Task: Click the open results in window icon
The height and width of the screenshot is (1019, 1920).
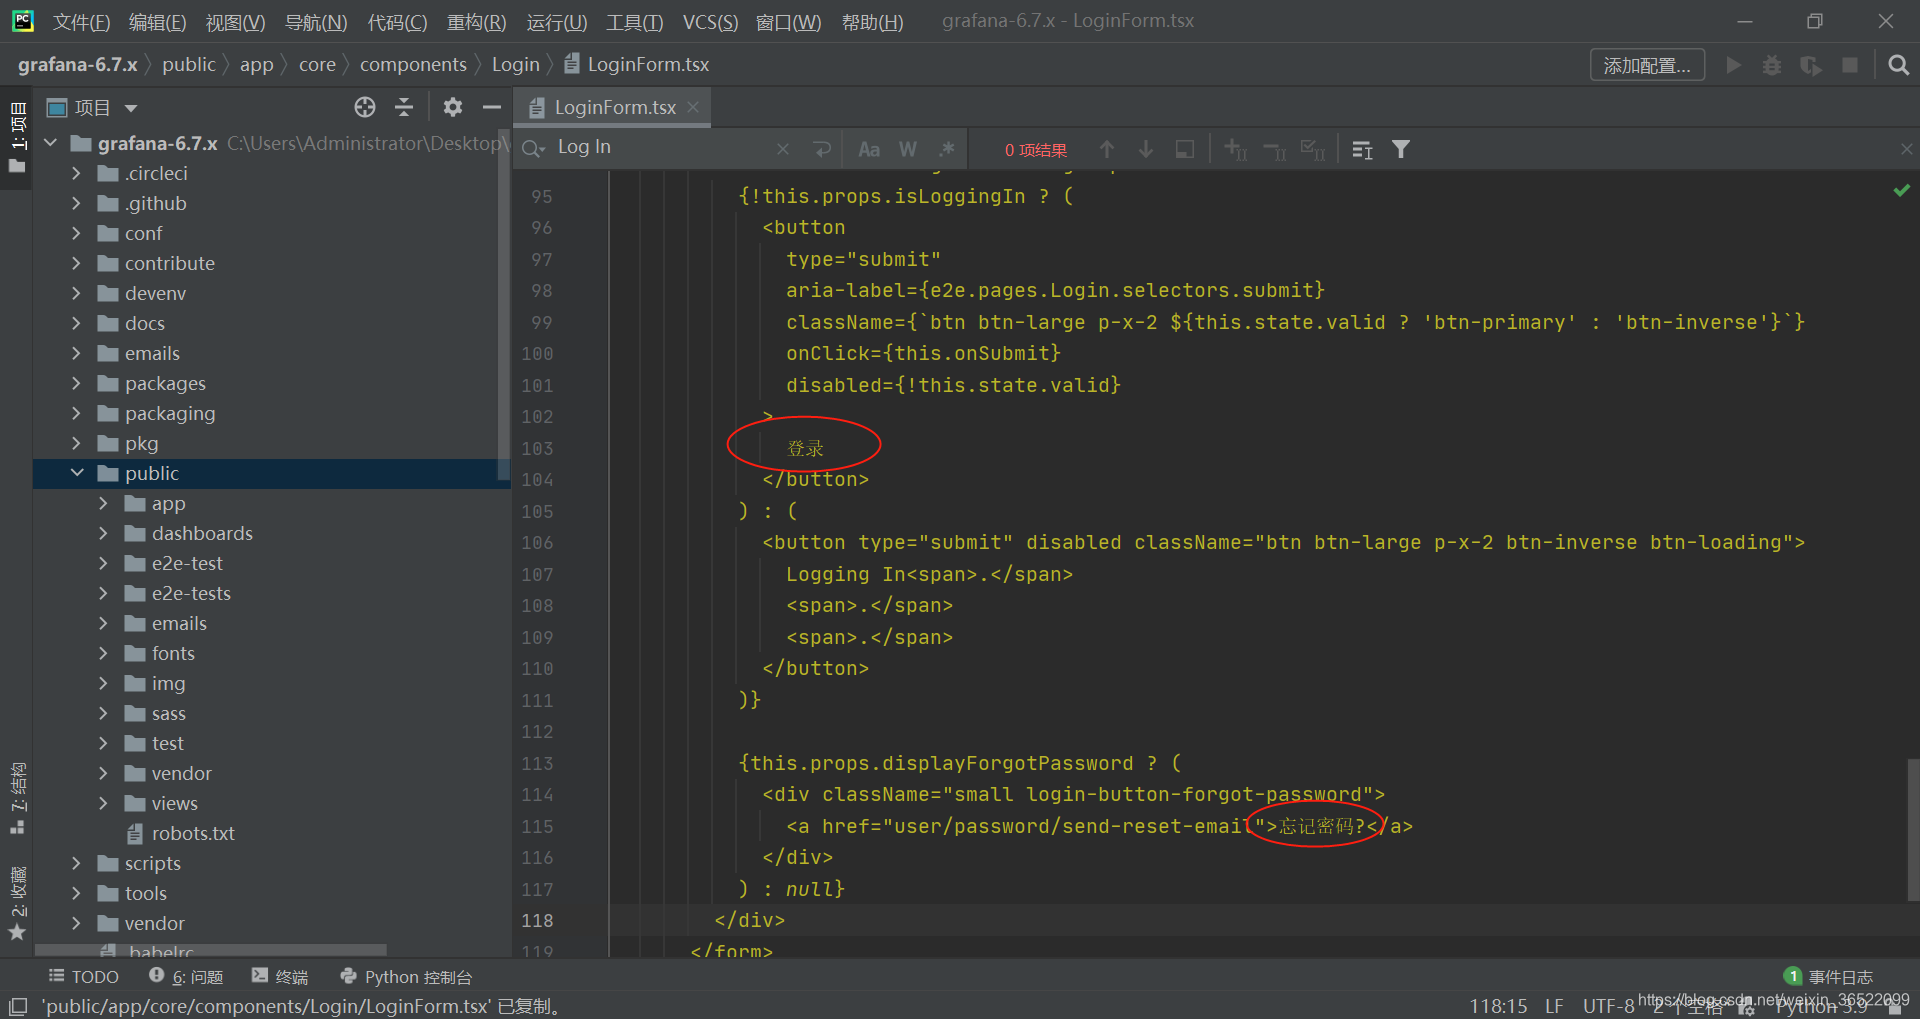Action: [x=1185, y=149]
